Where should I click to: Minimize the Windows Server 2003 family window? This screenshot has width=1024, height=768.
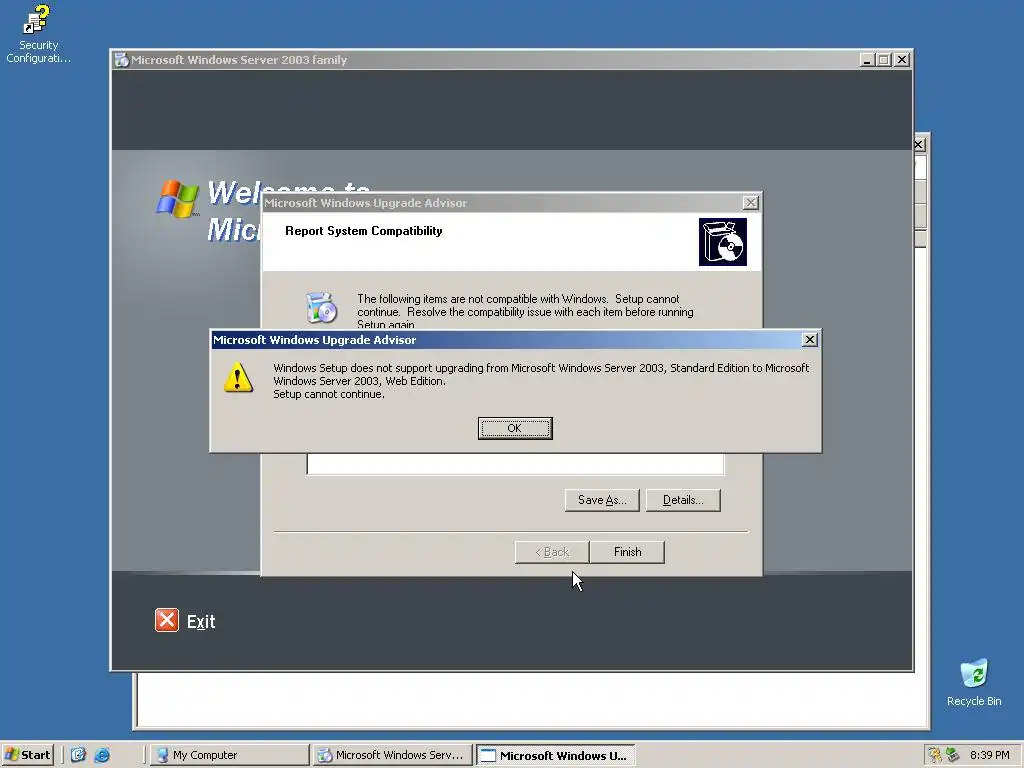(x=867, y=60)
